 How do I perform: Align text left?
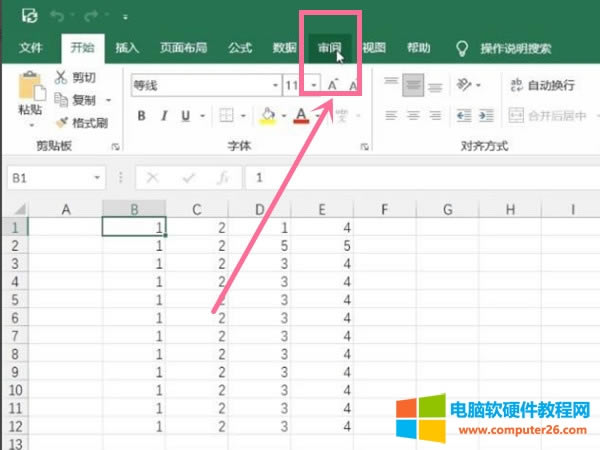click(x=391, y=115)
